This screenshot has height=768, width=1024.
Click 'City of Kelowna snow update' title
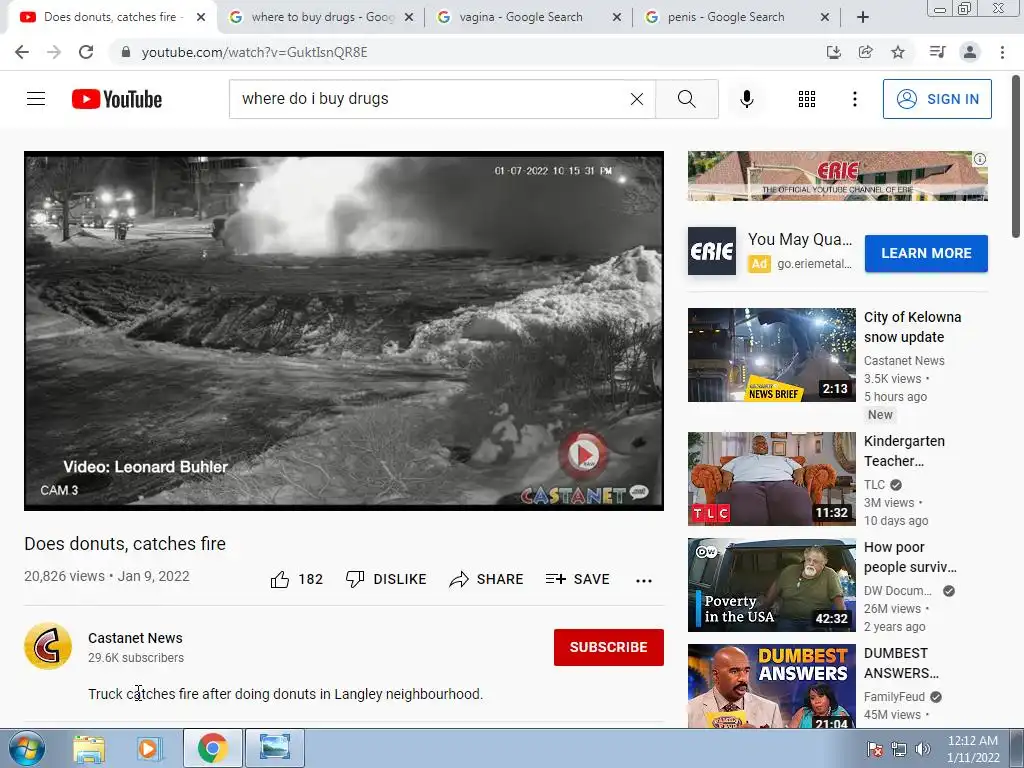tap(912, 327)
